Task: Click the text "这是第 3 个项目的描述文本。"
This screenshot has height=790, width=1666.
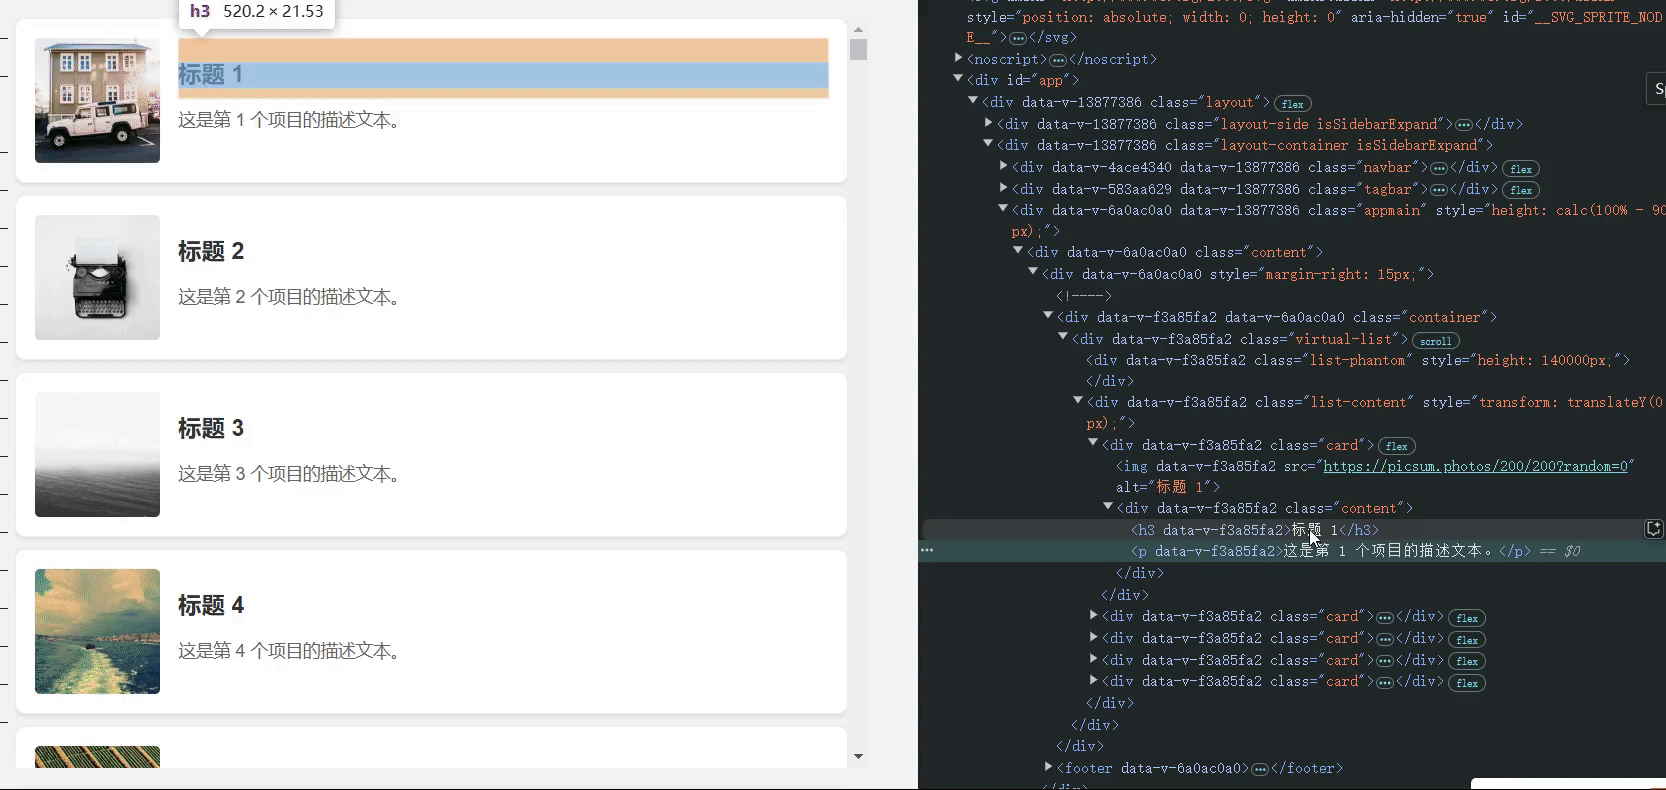Action: tap(292, 474)
